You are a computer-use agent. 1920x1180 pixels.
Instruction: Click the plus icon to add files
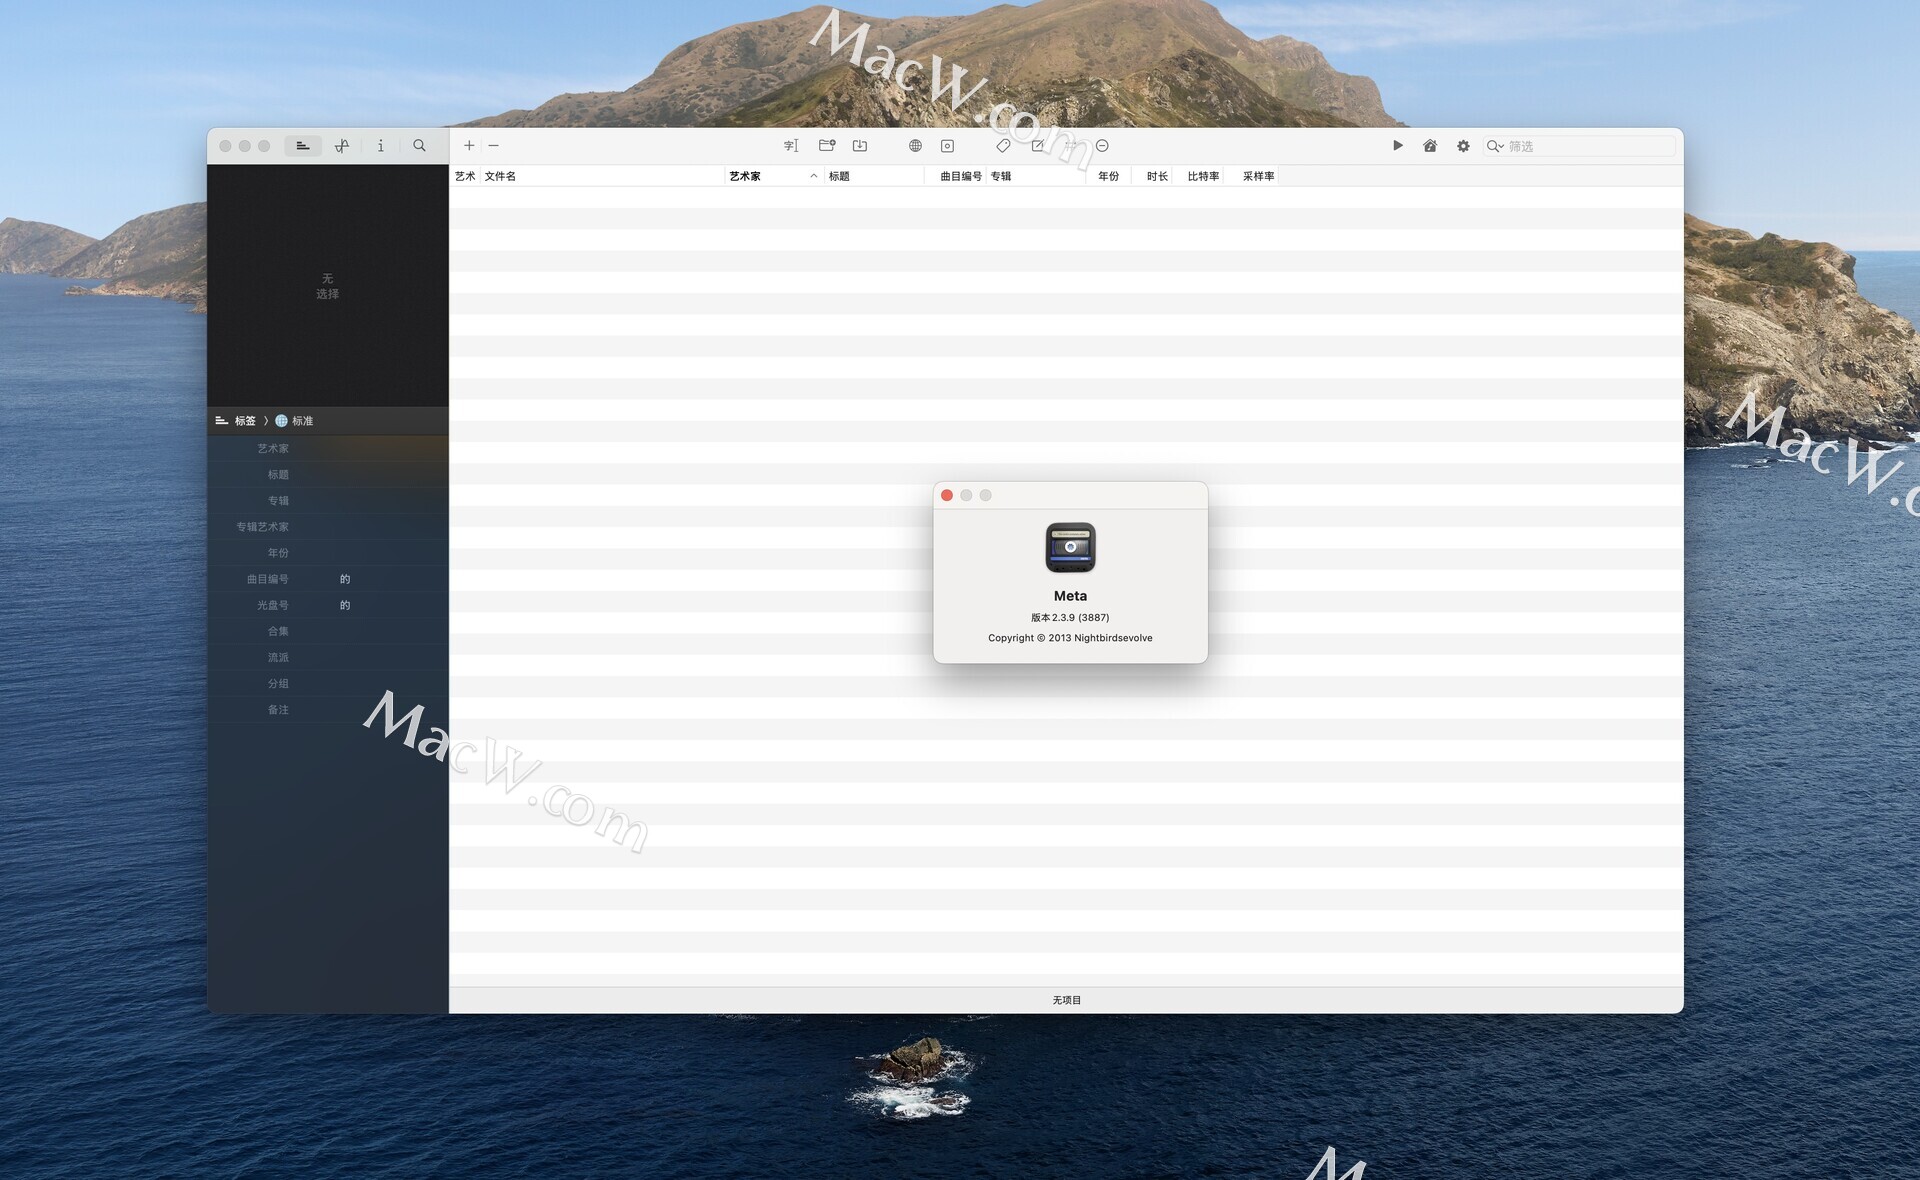tap(469, 146)
